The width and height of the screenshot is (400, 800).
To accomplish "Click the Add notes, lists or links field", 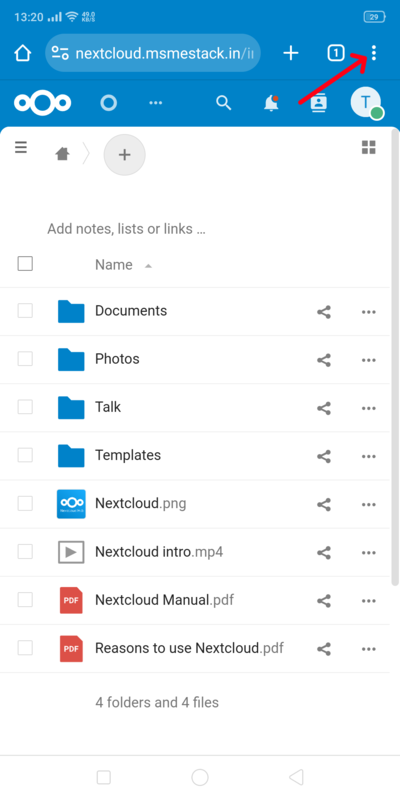I will coord(127,229).
